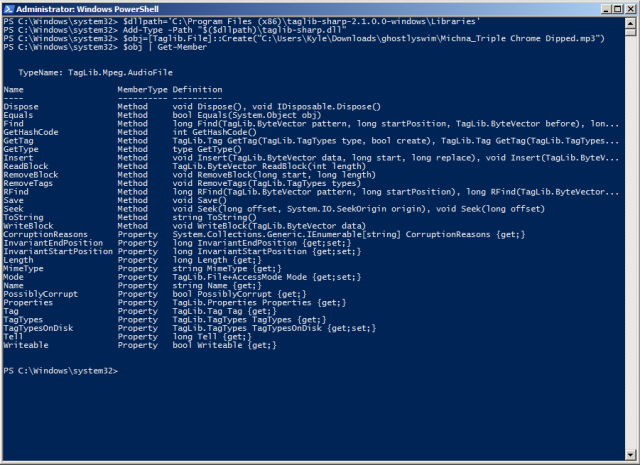640x465 pixels.
Task: Click the Dispose method name
Action: pyautogui.click(x=21, y=107)
